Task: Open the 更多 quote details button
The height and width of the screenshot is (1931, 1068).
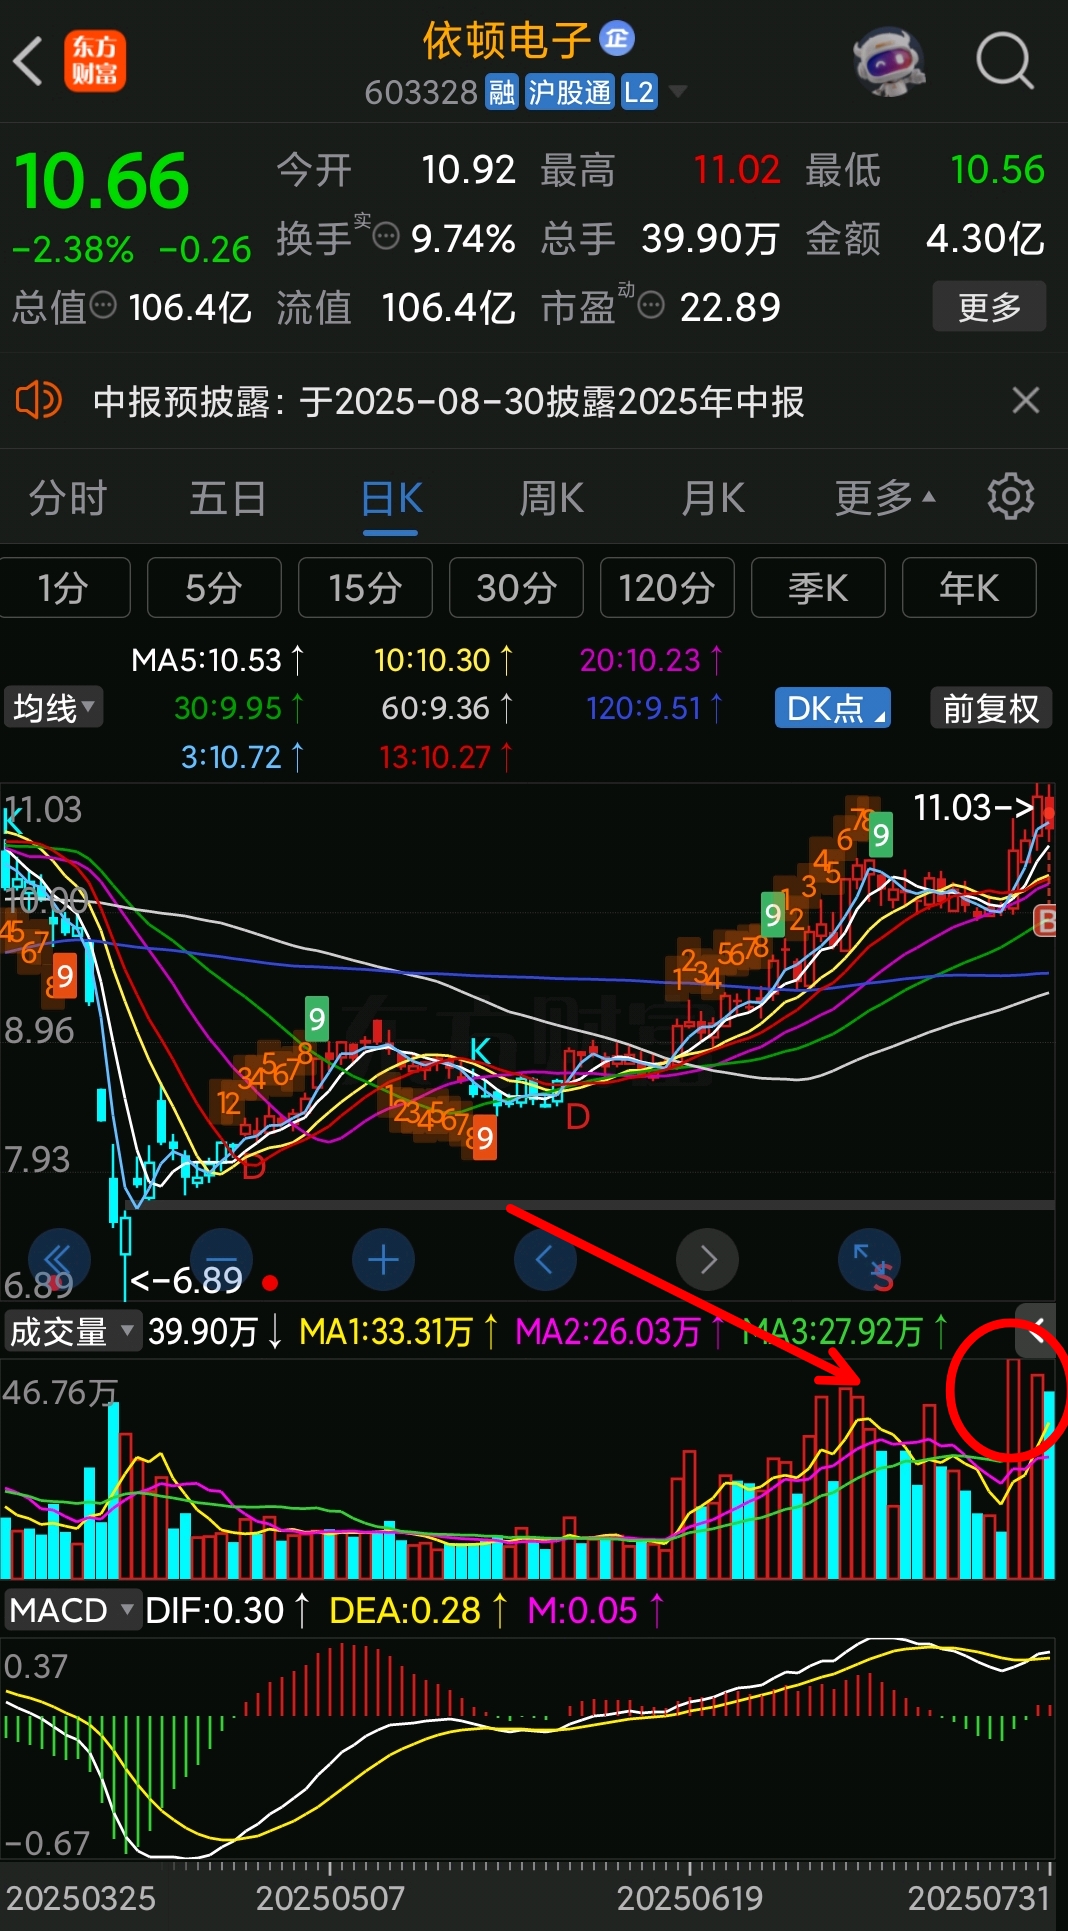Action: (989, 306)
